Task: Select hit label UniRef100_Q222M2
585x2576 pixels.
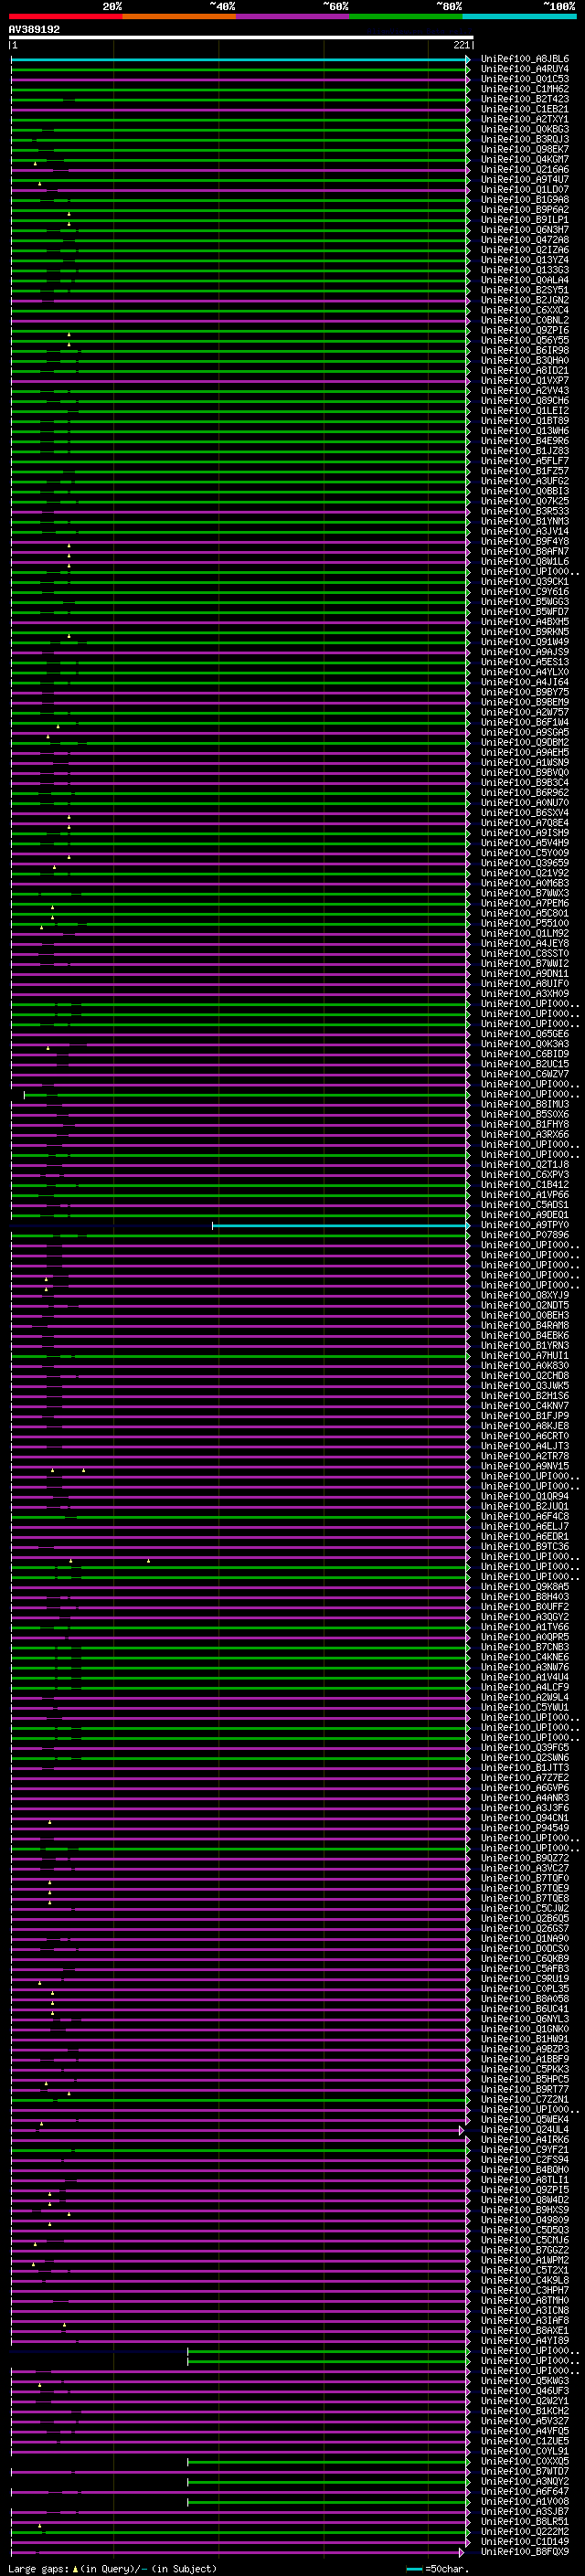Action: coord(524,2531)
